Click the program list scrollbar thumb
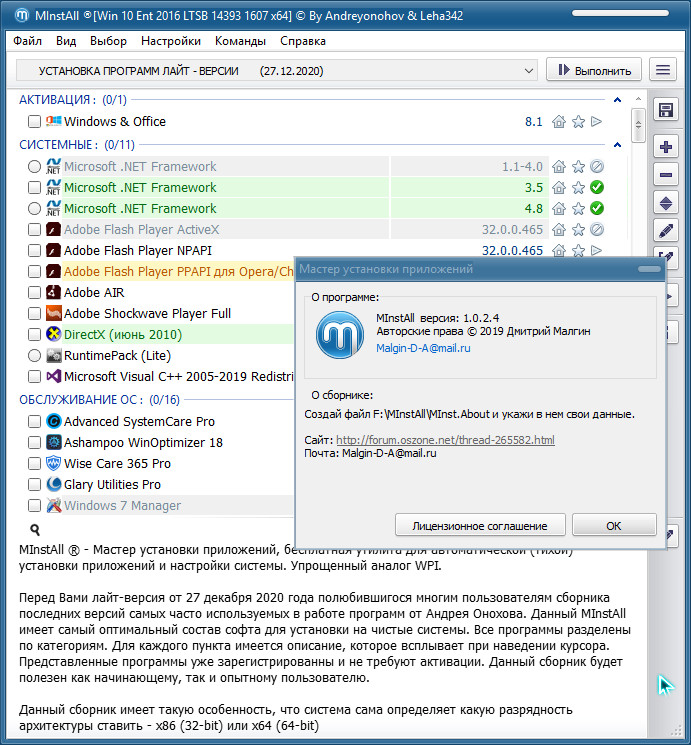 638,125
